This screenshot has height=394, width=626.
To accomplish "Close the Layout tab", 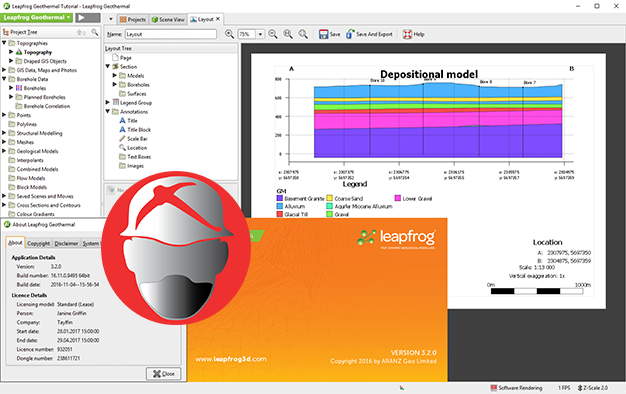I will 218,19.
